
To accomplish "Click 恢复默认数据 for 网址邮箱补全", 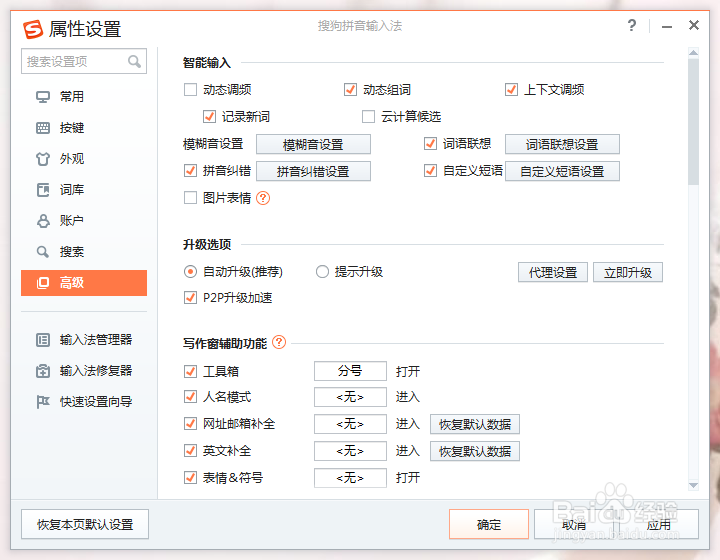I will [x=475, y=424].
